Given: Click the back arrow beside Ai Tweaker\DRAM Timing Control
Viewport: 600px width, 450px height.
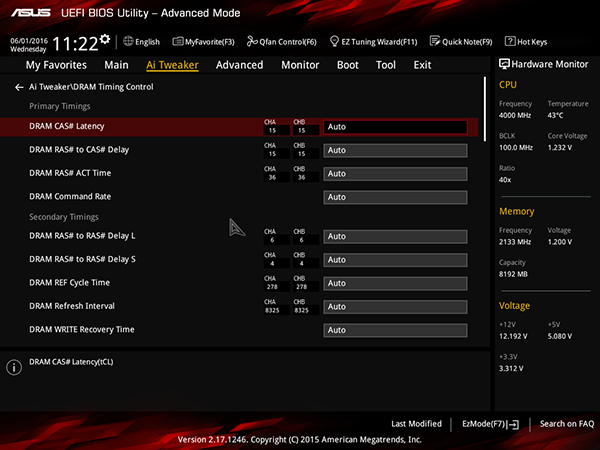Looking at the screenshot, I should click(19, 87).
